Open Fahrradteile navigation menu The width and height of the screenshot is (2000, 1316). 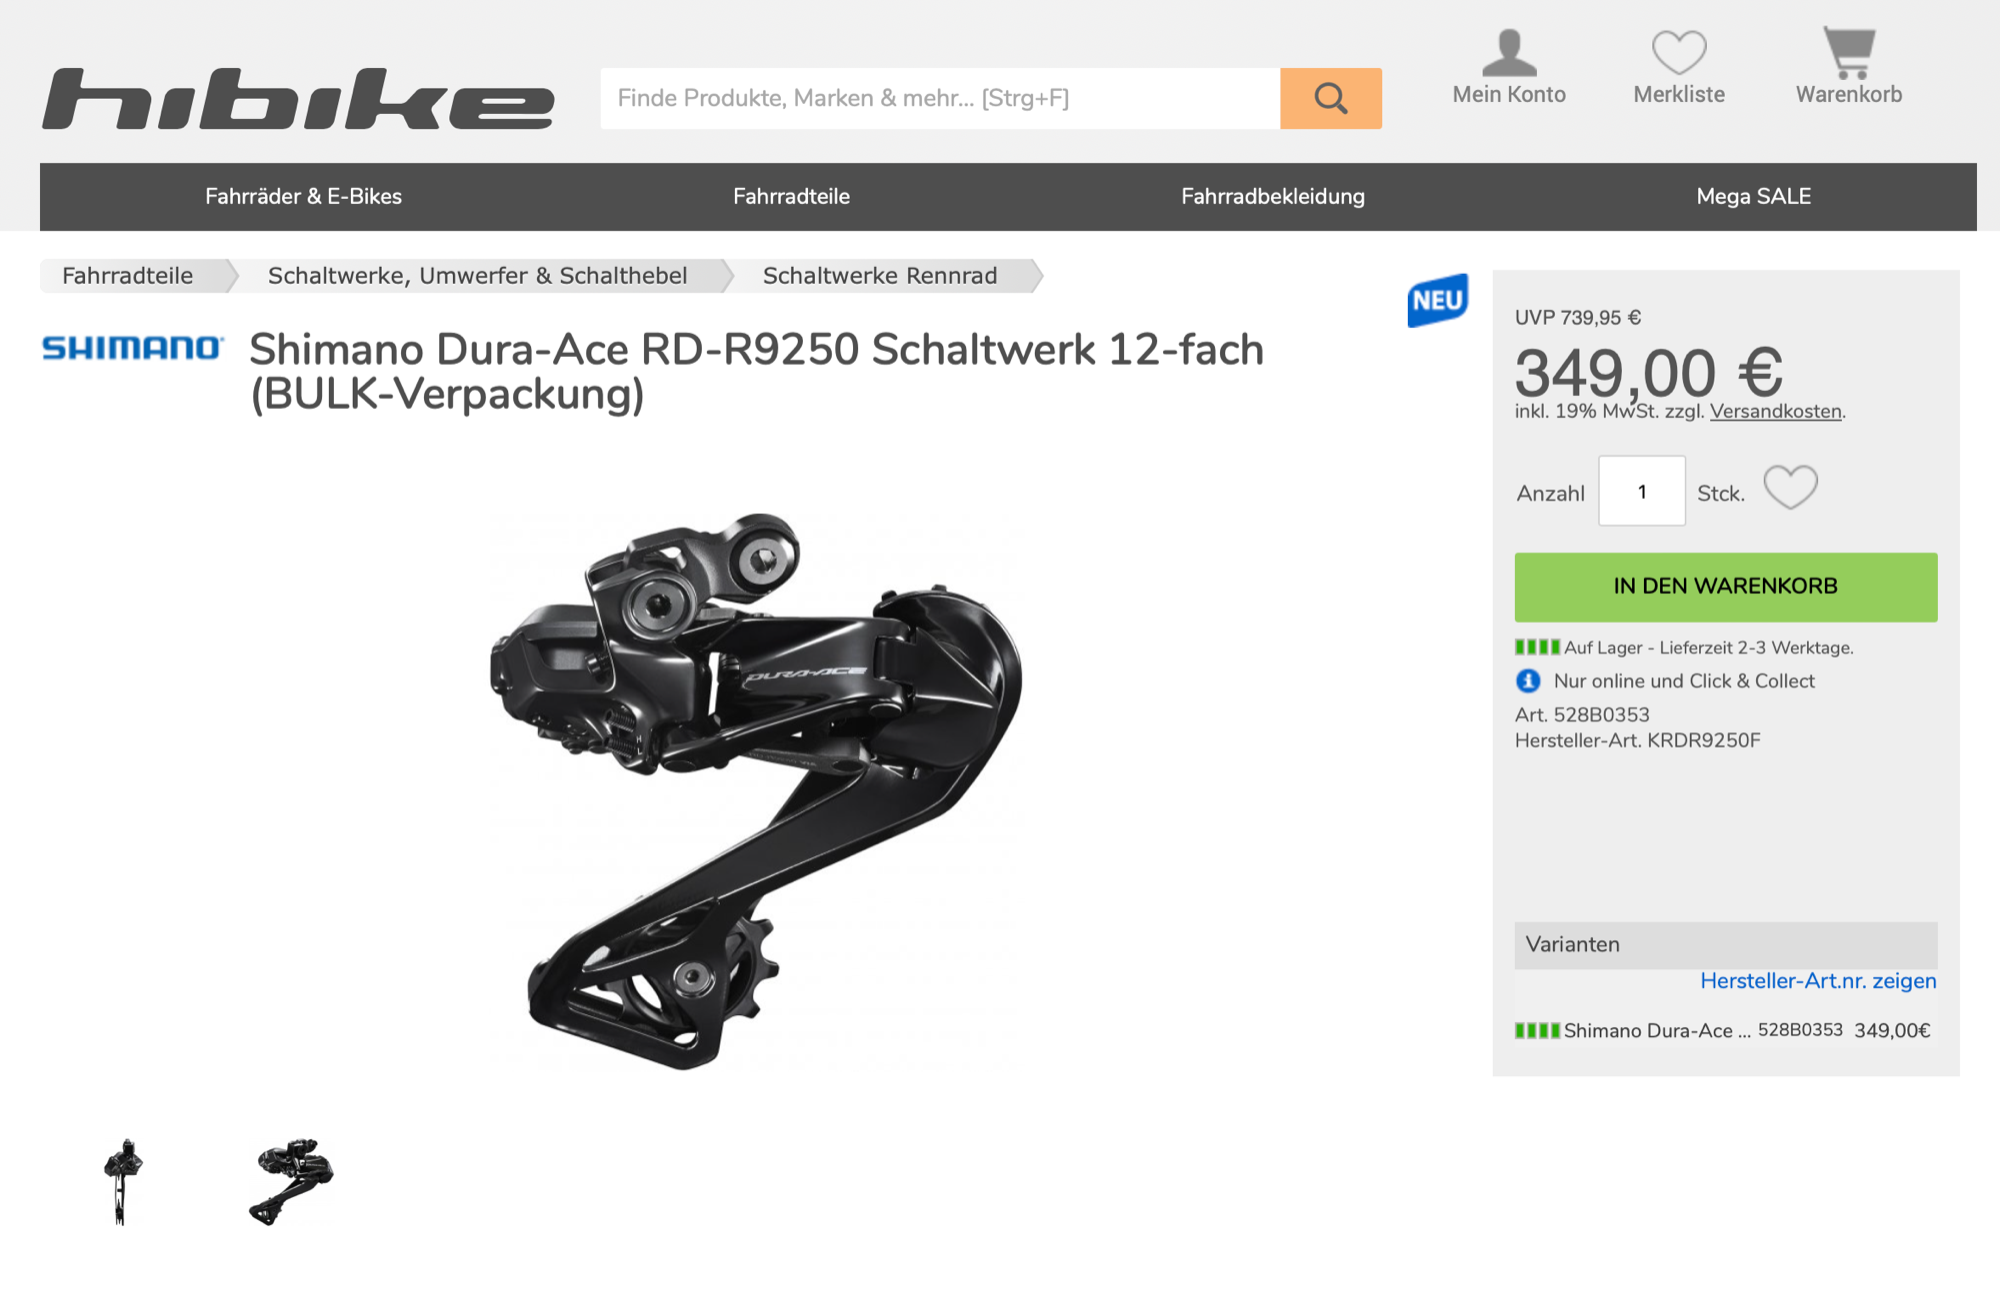click(791, 197)
